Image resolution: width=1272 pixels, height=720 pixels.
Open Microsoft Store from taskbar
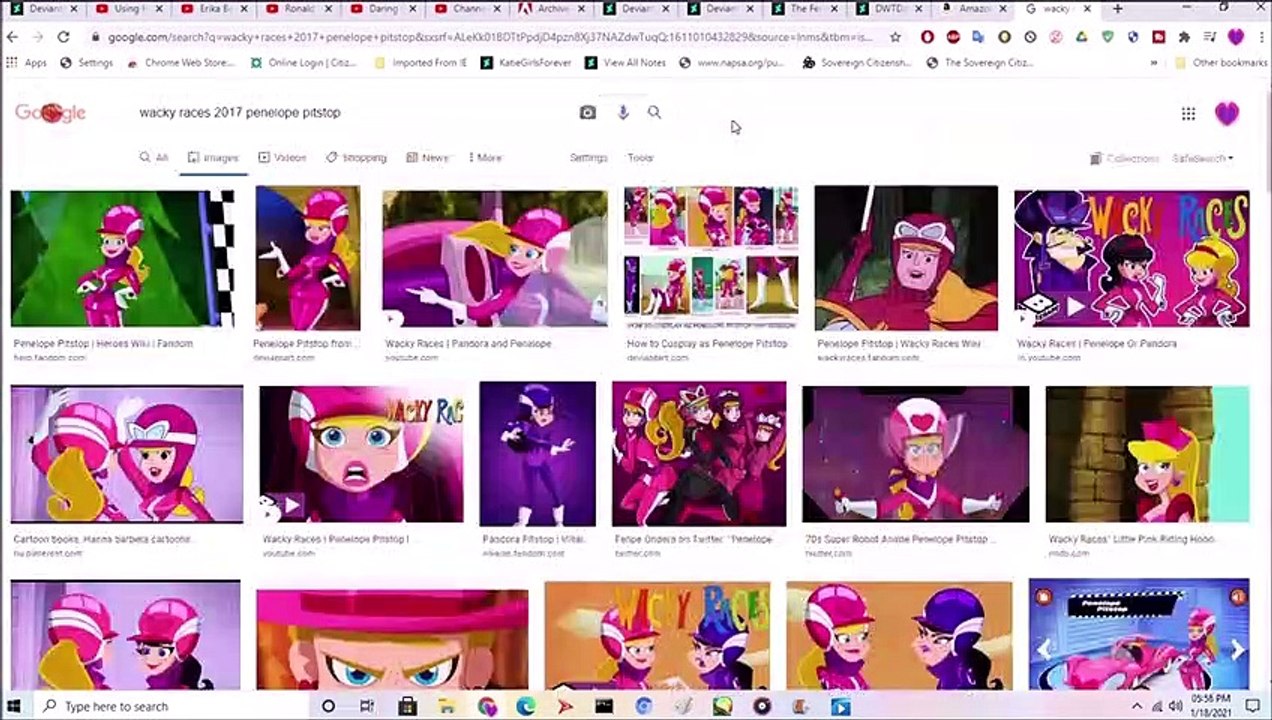[407, 706]
